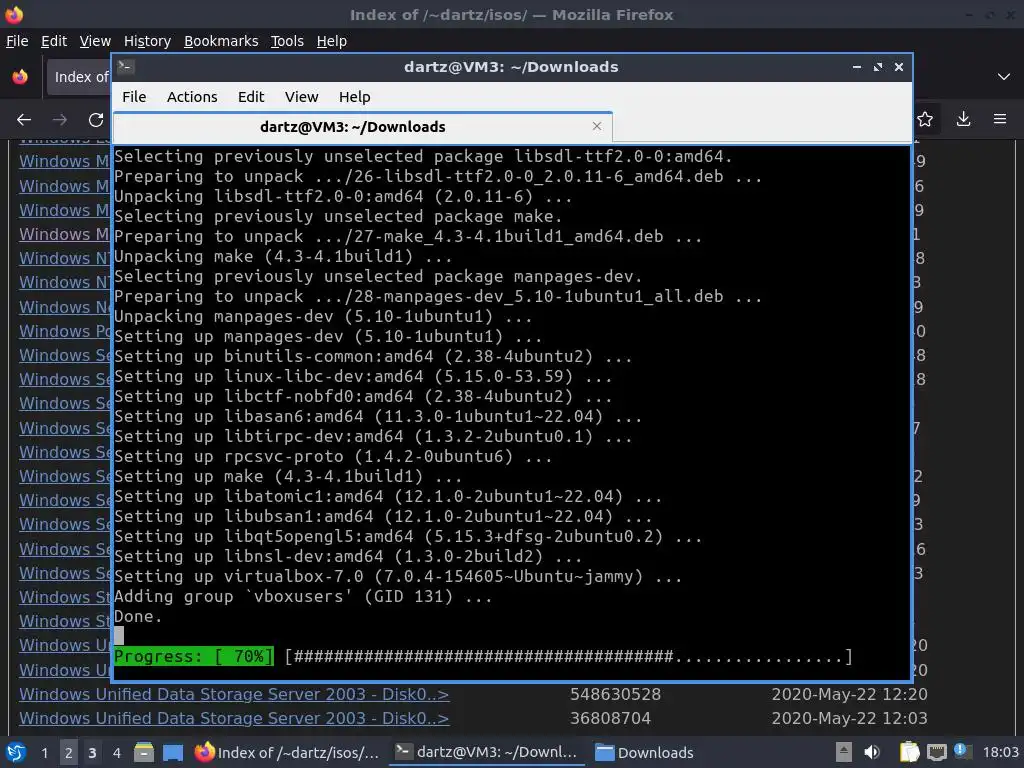Open Firefox's downloads panel

tap(963, 119)
